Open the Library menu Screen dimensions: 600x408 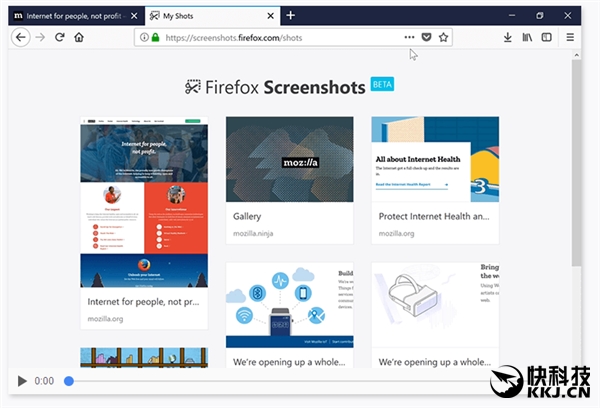pyautogui.click(x=527, y=37)
